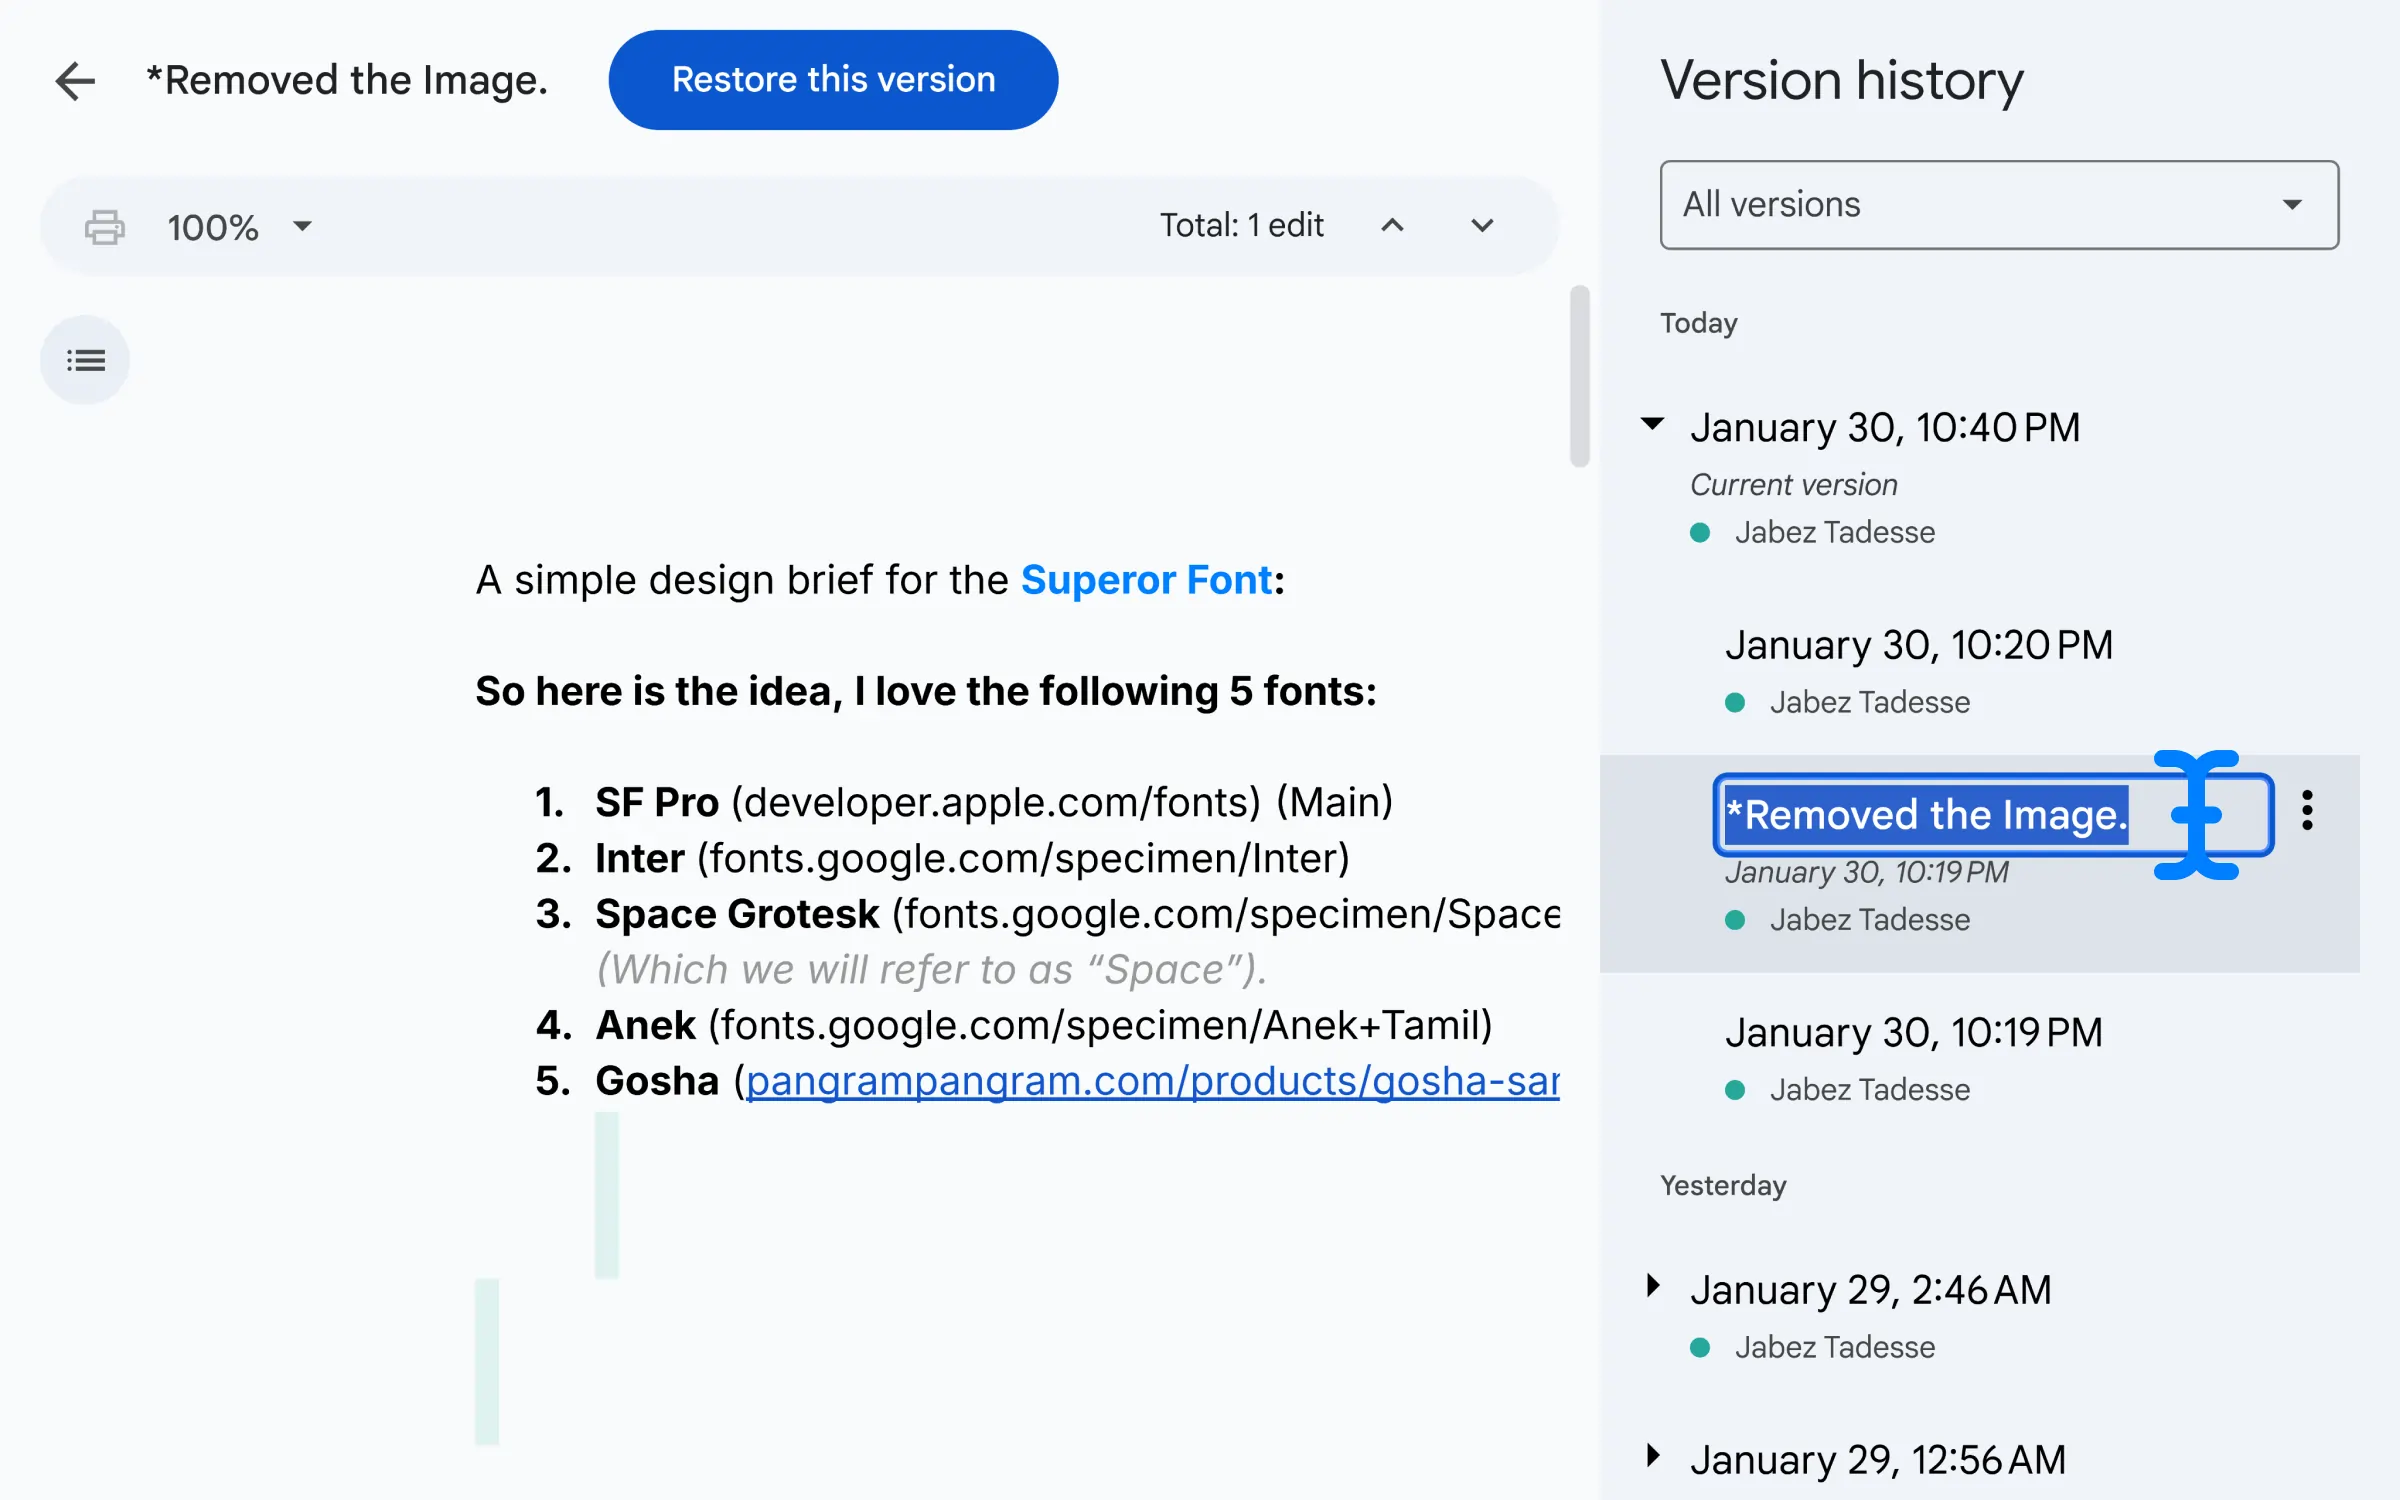
Task: Click the back arrow to exit version history
Action: (x=75, y=81)
